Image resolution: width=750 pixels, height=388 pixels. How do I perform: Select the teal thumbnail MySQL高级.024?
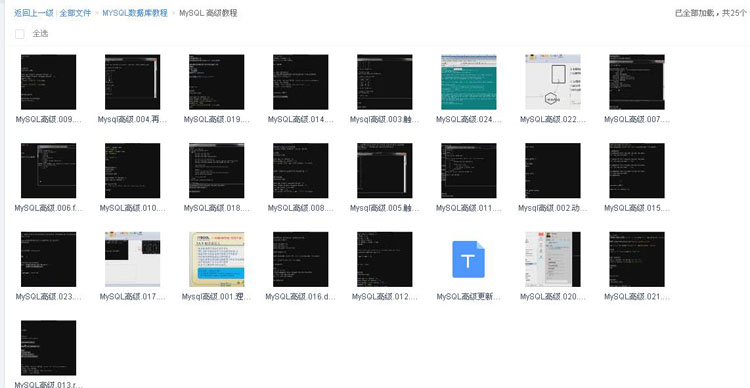(x=469, y=82)
